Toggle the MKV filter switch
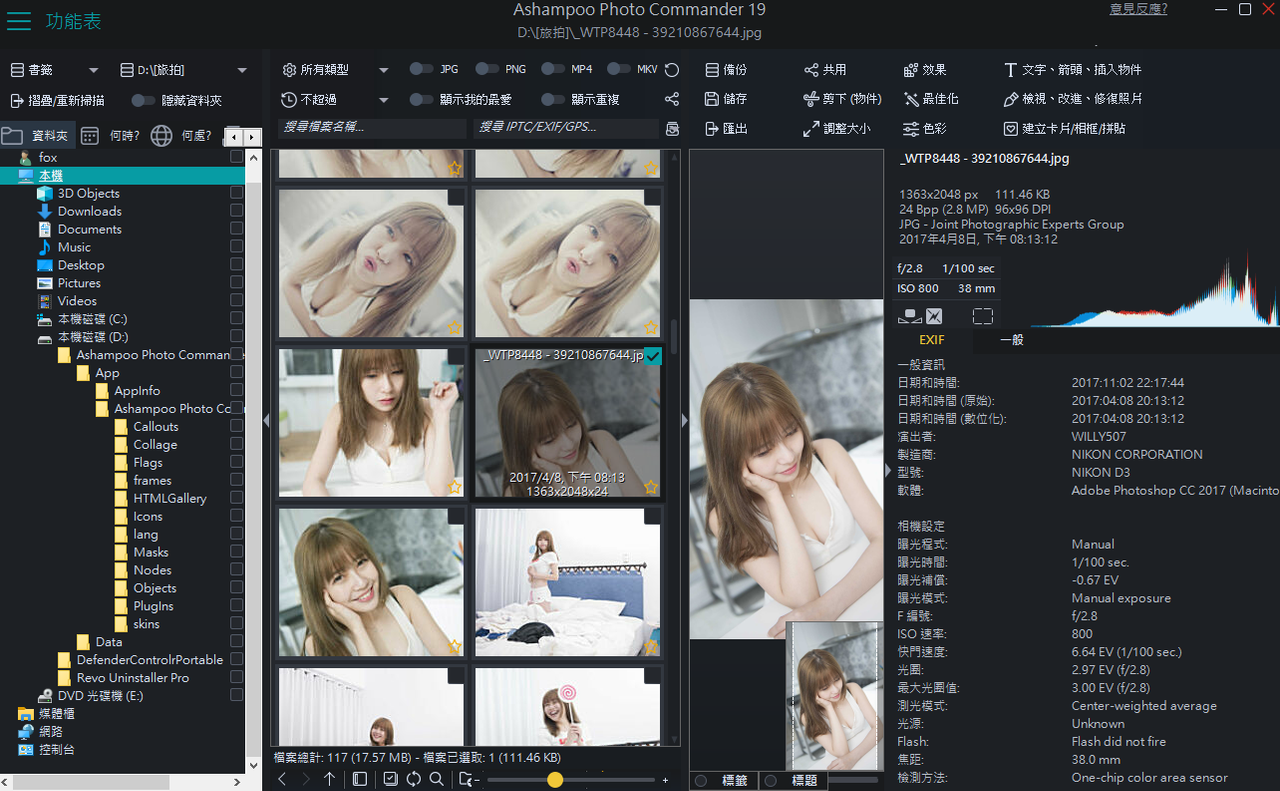This screenshot has width=1280, height=791. (x=619, y=69)
